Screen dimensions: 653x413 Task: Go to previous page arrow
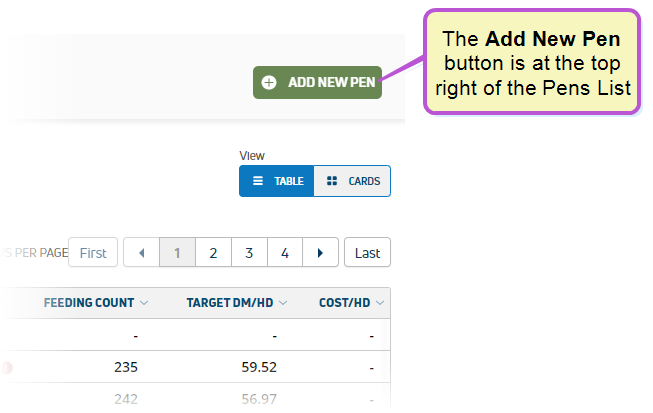click(x=142, y=253)
